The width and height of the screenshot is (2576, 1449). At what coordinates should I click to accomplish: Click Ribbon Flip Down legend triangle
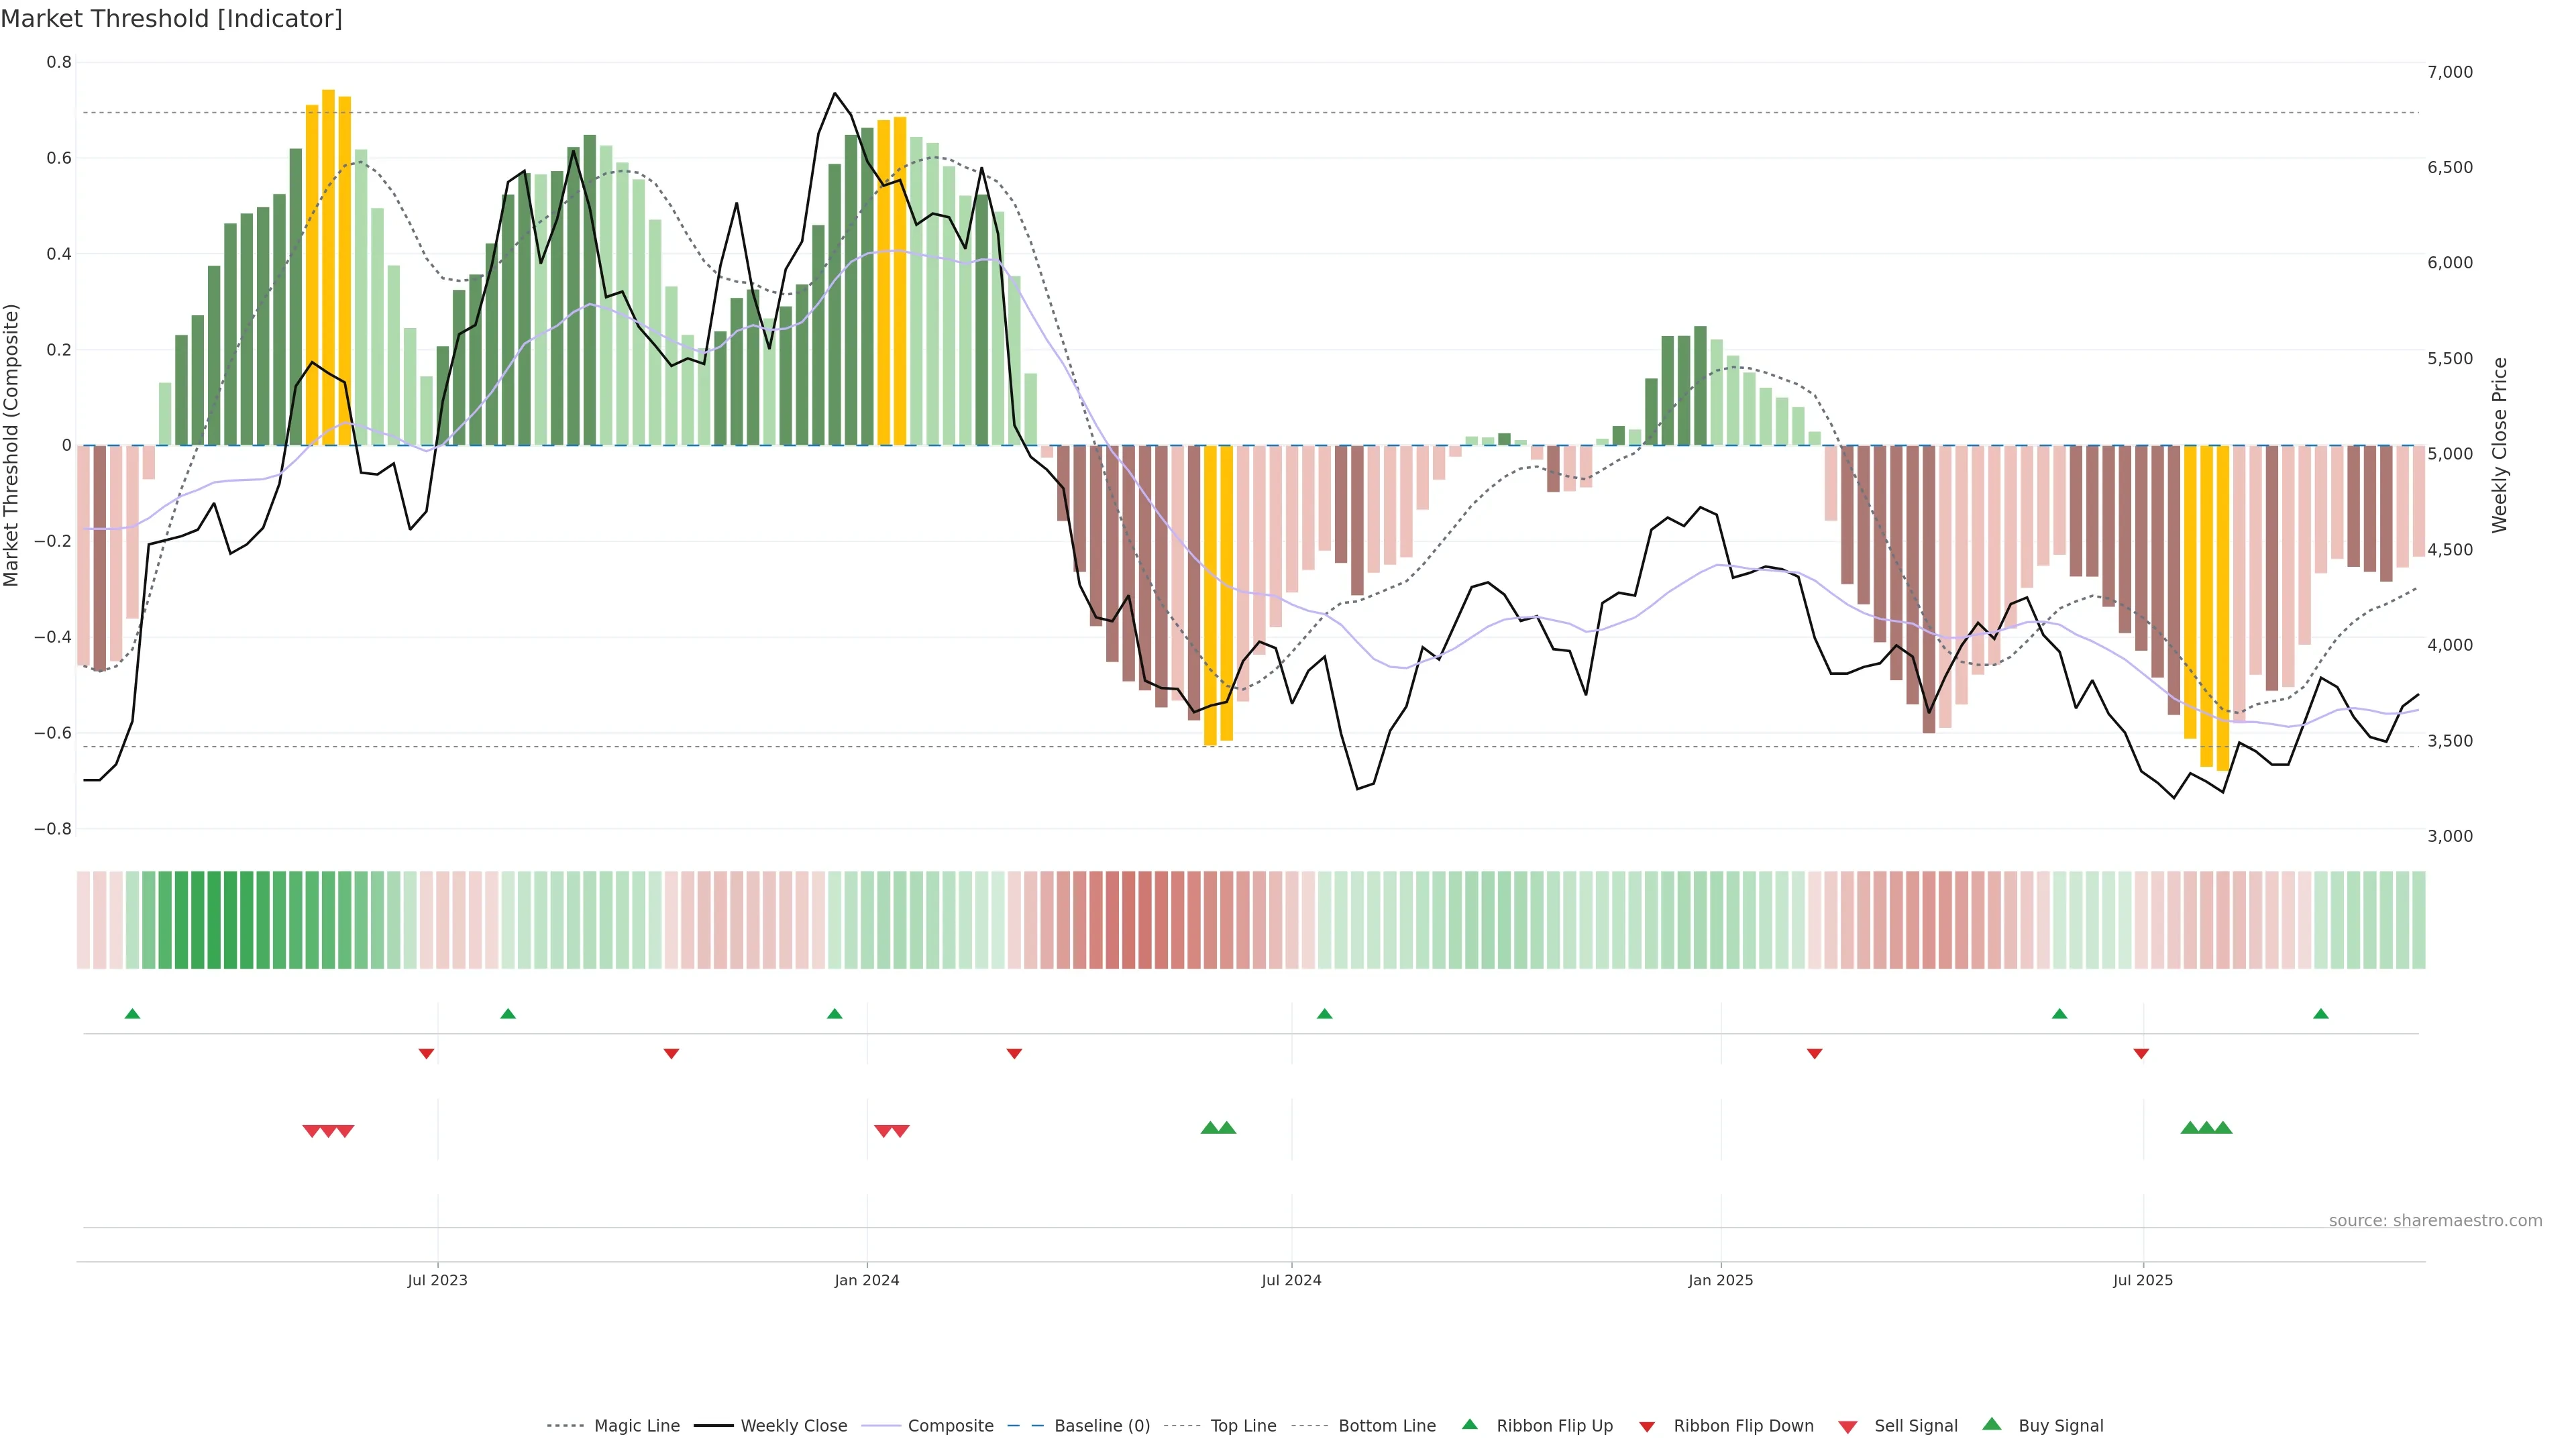1647,1427
